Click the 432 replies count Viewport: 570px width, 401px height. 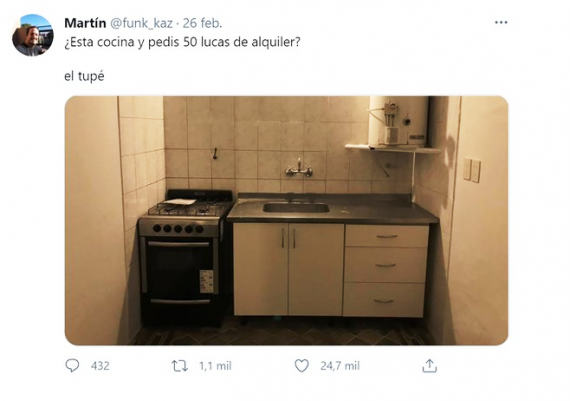pos(100,366)
